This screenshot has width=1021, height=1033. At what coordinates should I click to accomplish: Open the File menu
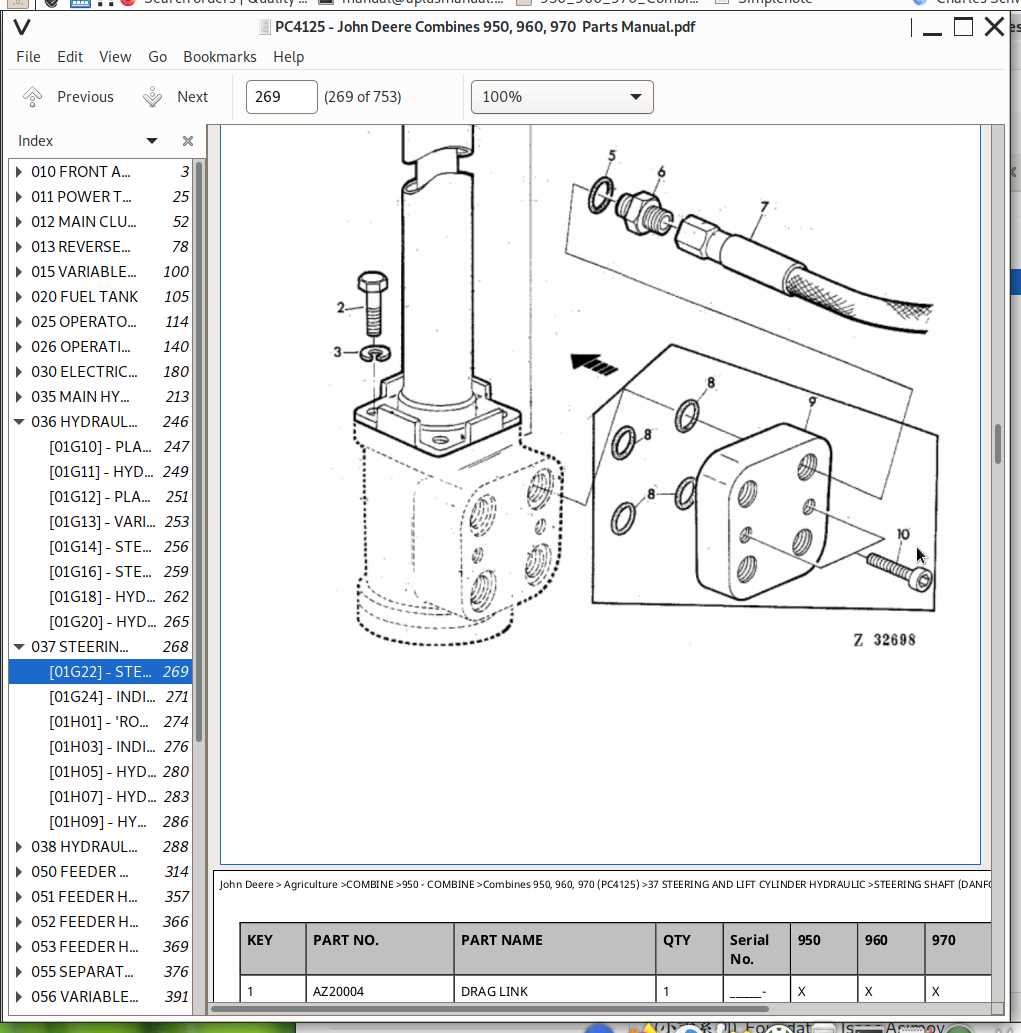28,57
